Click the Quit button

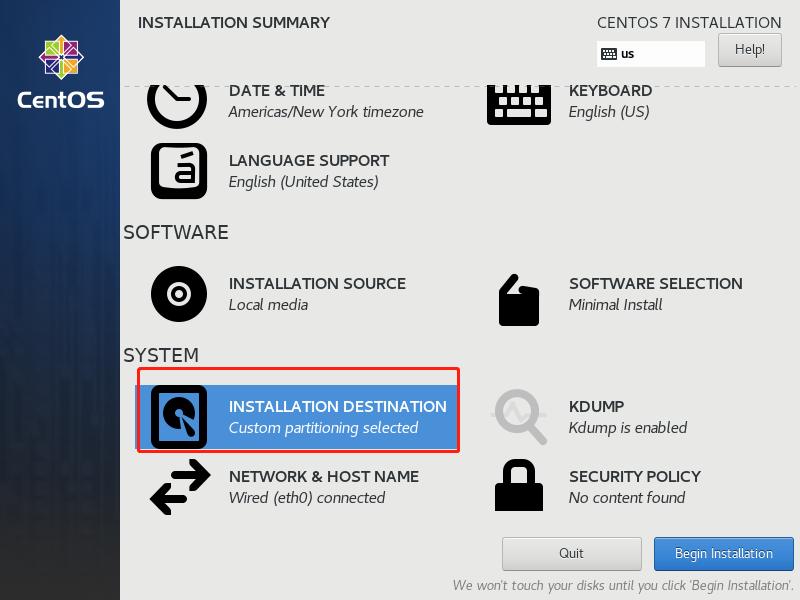pyautogui.click(x=571, y=553)
